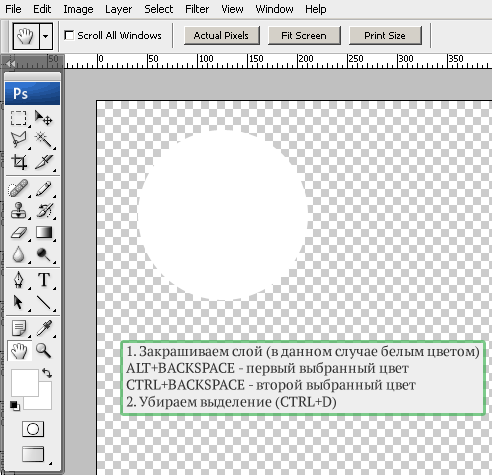The image size is (492, 475).
Task: Open the Hand tool preset dropdown arrow
Action: pos(46,36)
